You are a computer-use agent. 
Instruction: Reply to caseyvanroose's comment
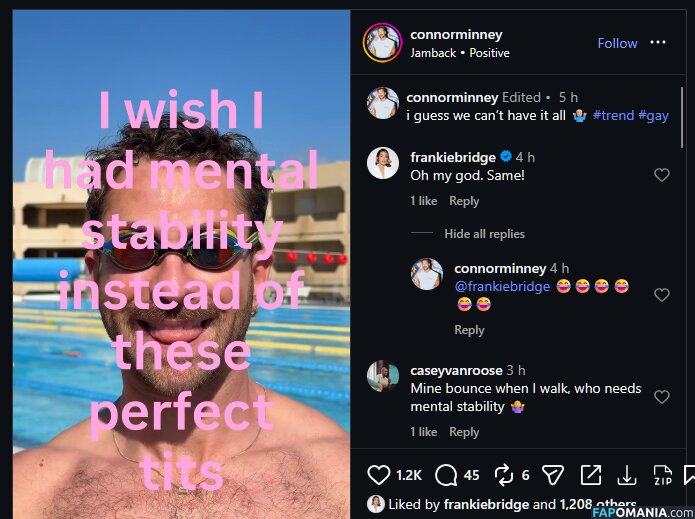coord(464,432)
